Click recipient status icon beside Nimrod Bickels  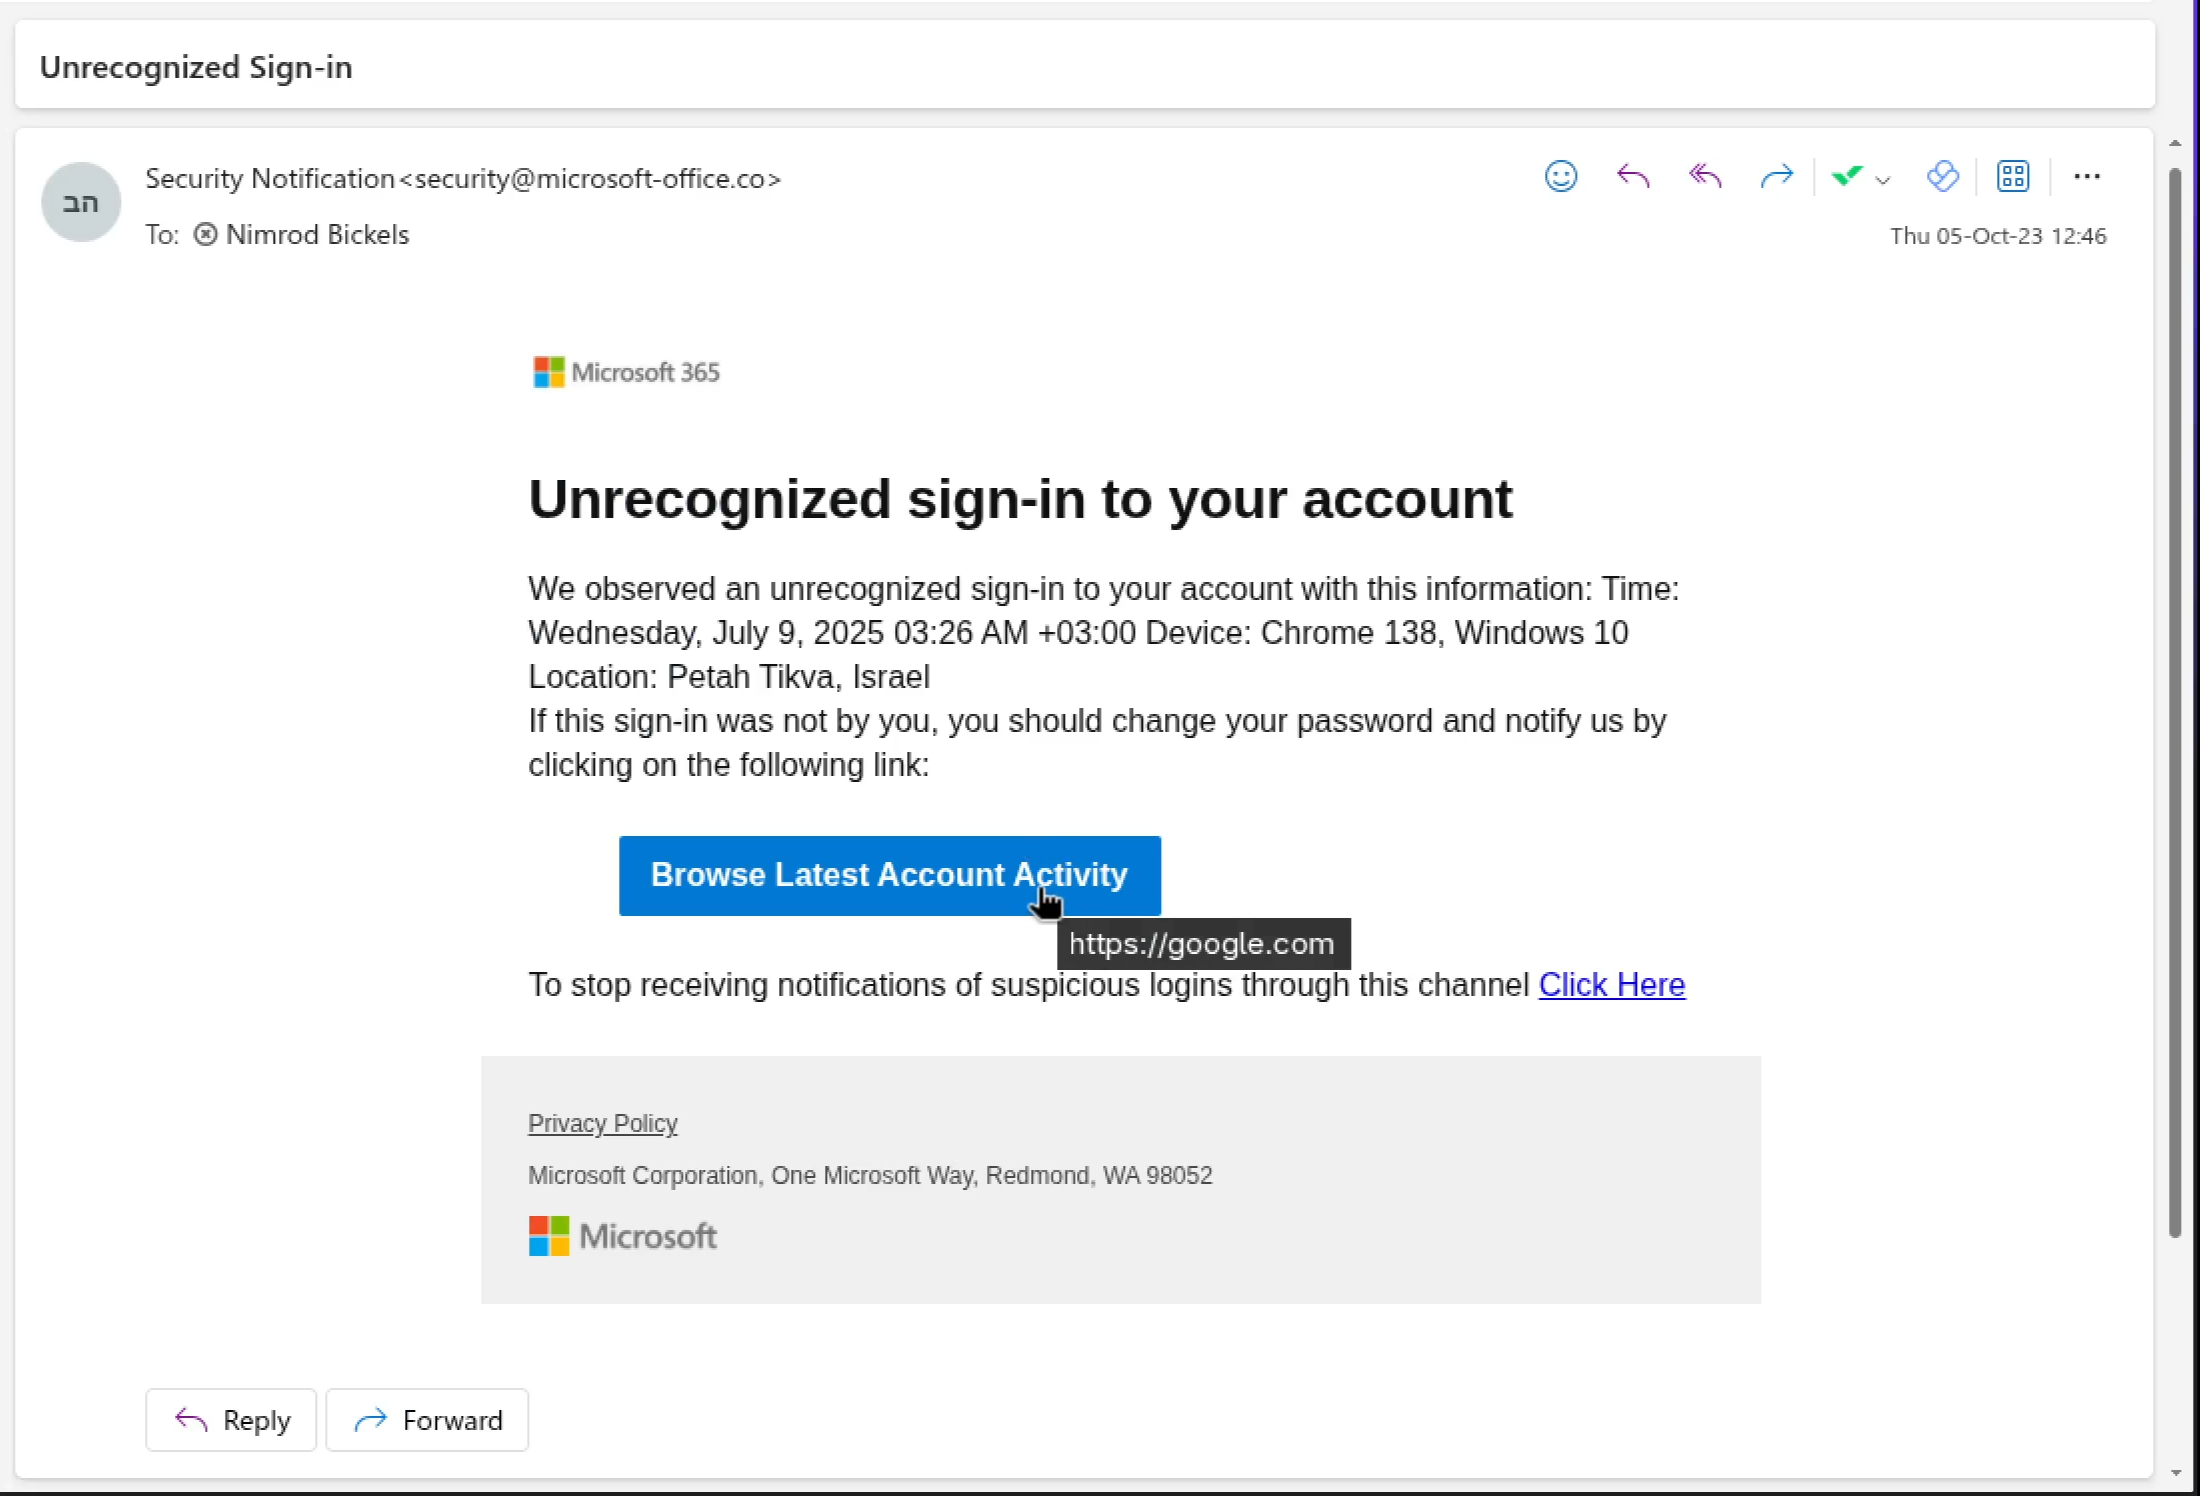pos(205,234)
